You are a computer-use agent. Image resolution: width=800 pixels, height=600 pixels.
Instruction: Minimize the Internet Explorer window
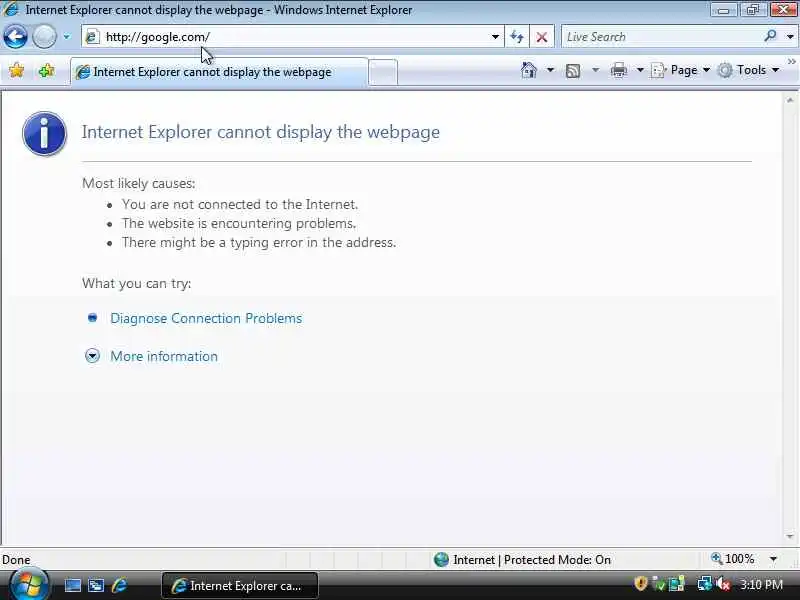pos(723,10)
